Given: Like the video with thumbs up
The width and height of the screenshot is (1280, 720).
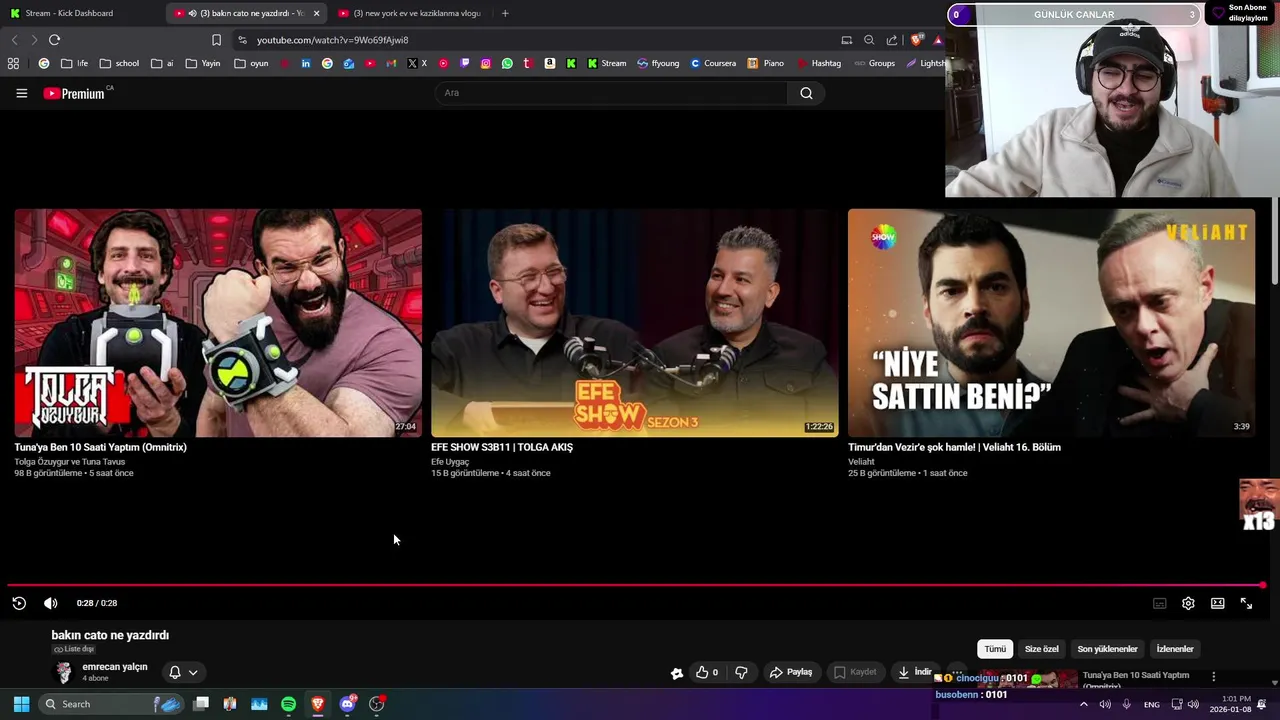Looking at the screenshot, I should coord(707,672).
